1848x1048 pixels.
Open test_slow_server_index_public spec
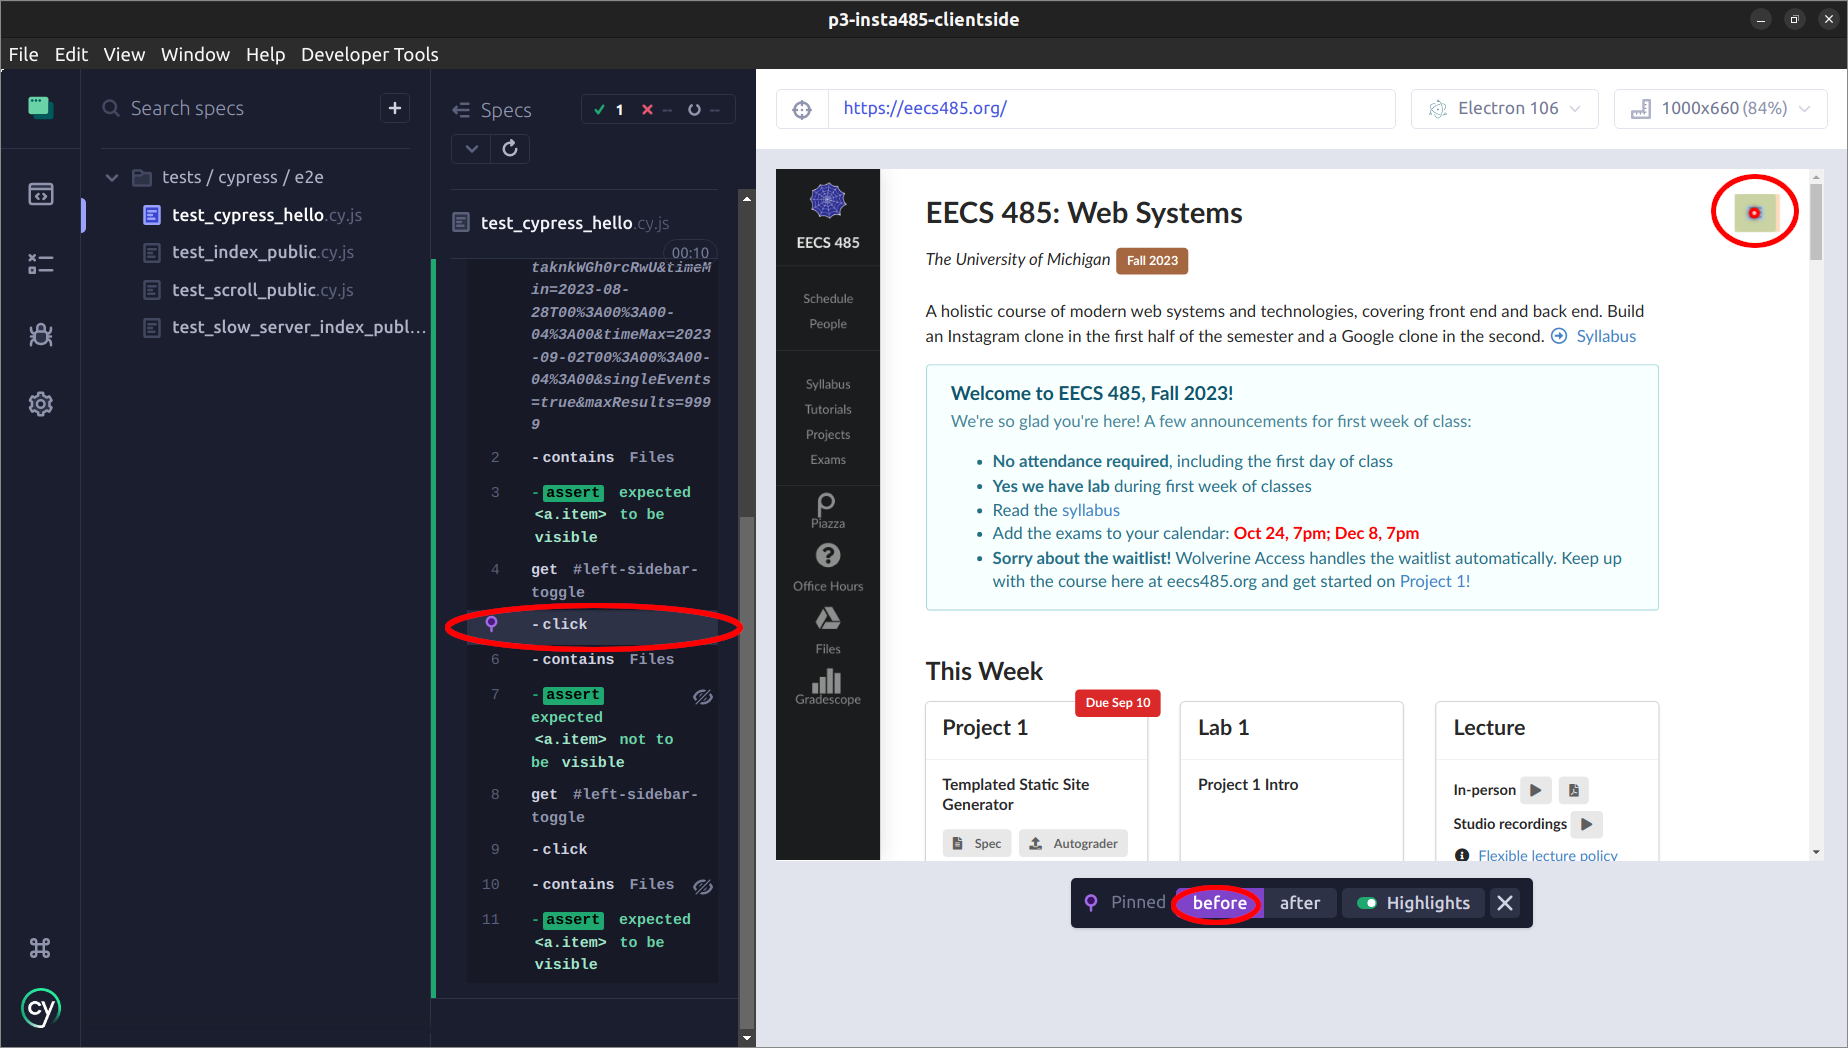tap(285, 327)
